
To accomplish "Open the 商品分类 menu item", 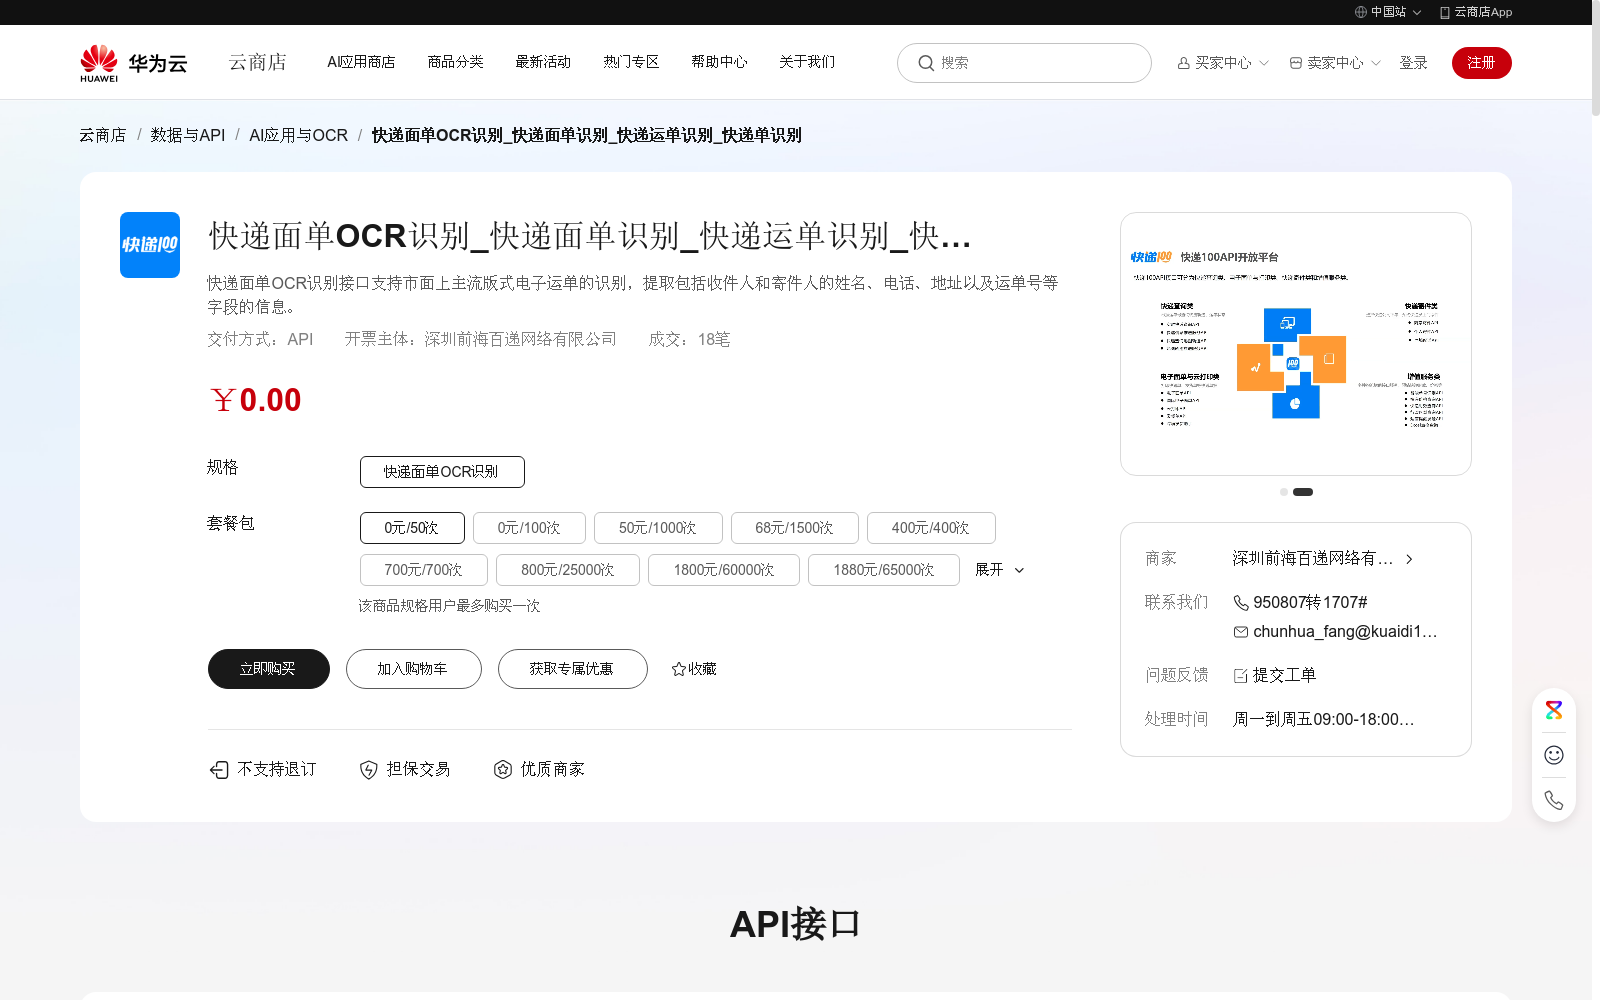I will [456, 62].
